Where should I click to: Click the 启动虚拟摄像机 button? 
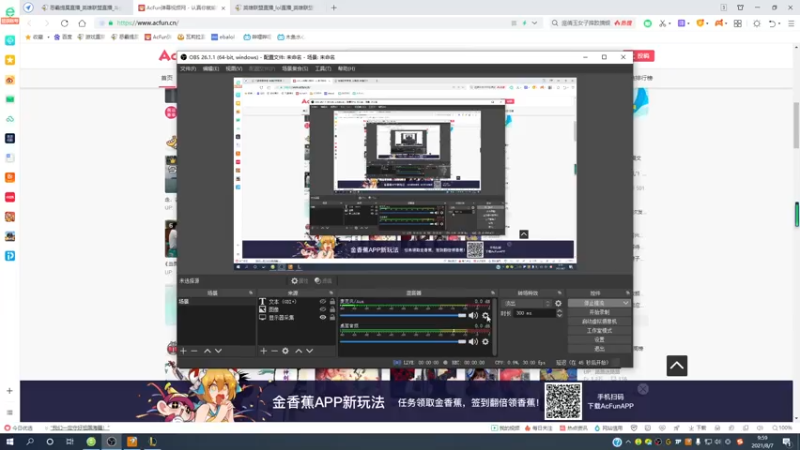(599, 321)
